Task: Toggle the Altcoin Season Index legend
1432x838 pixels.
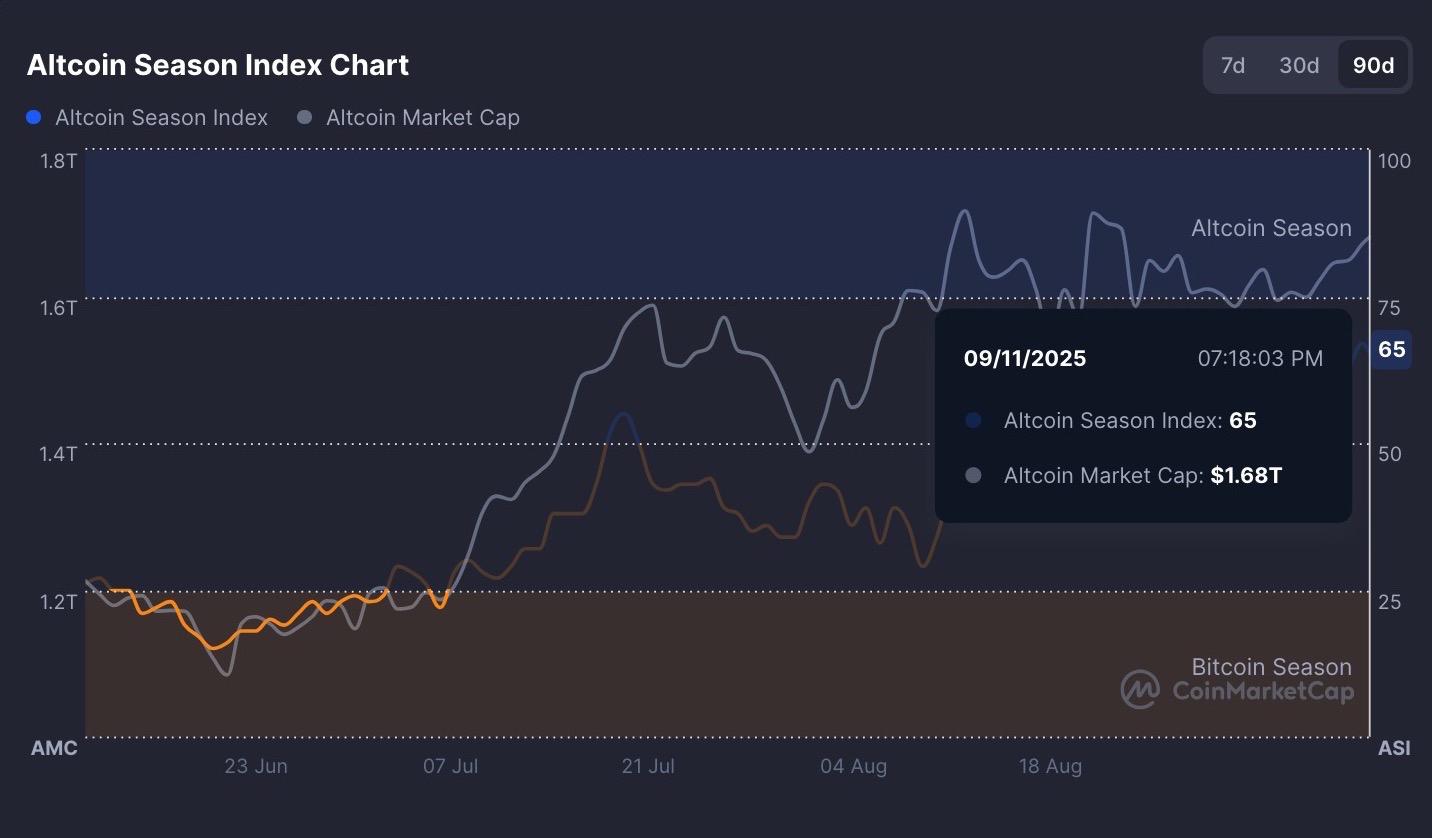Action: point(161,117)
